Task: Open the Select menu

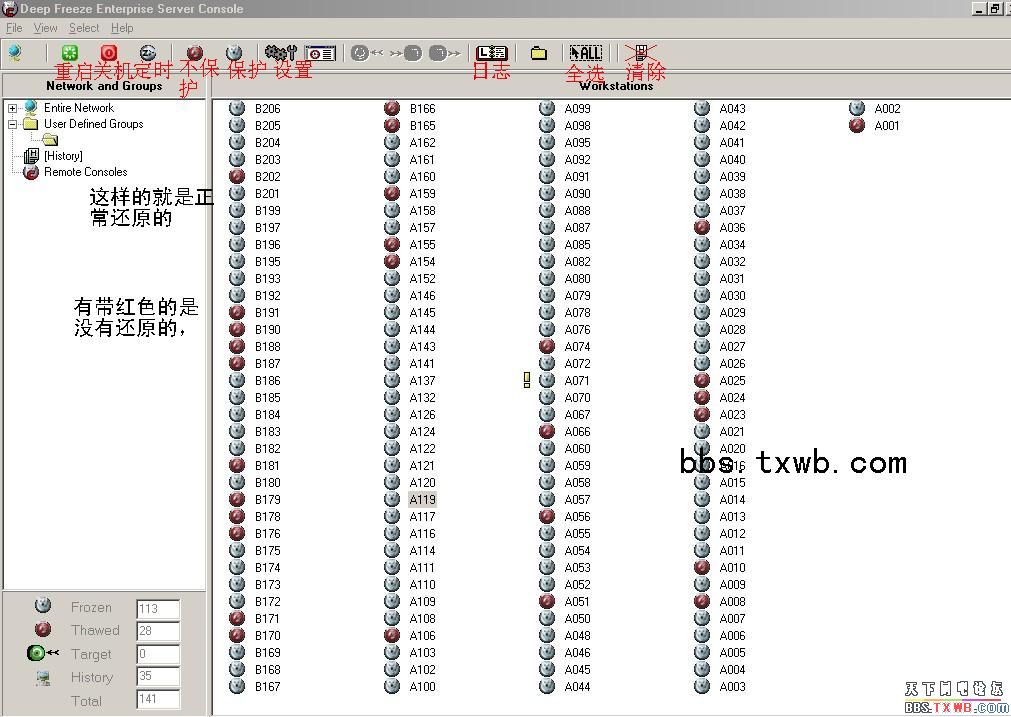Action: pos(83,28)
